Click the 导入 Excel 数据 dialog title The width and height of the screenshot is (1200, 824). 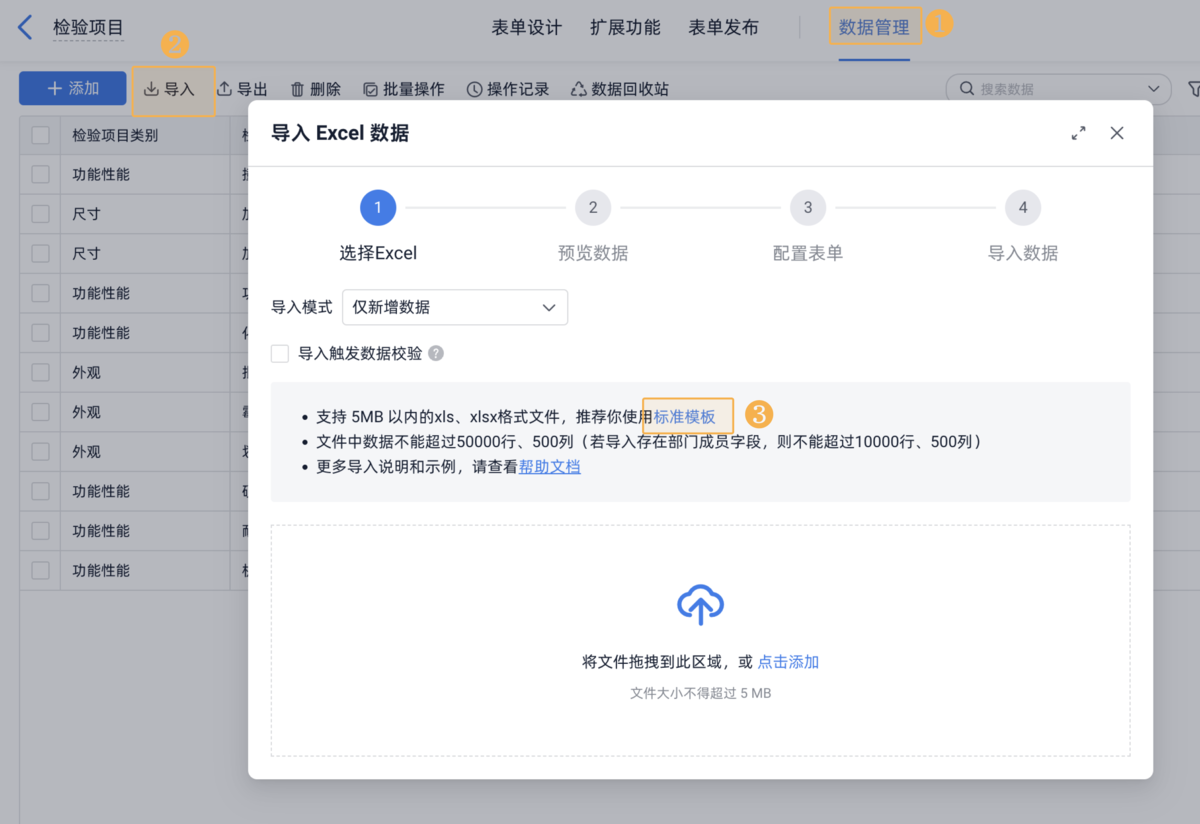pos(340,133)
